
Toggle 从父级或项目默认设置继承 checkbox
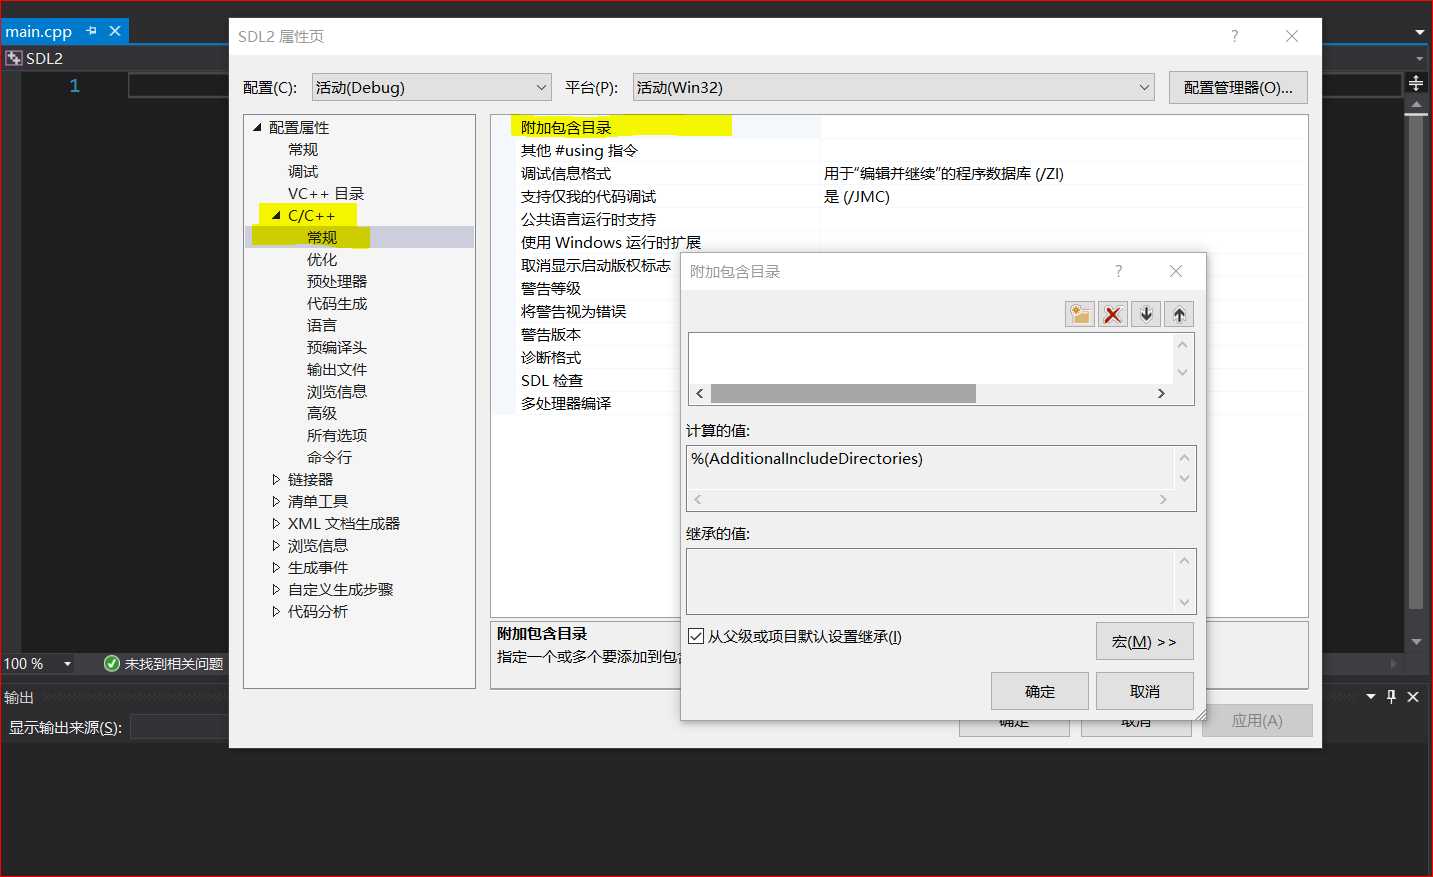696,636
